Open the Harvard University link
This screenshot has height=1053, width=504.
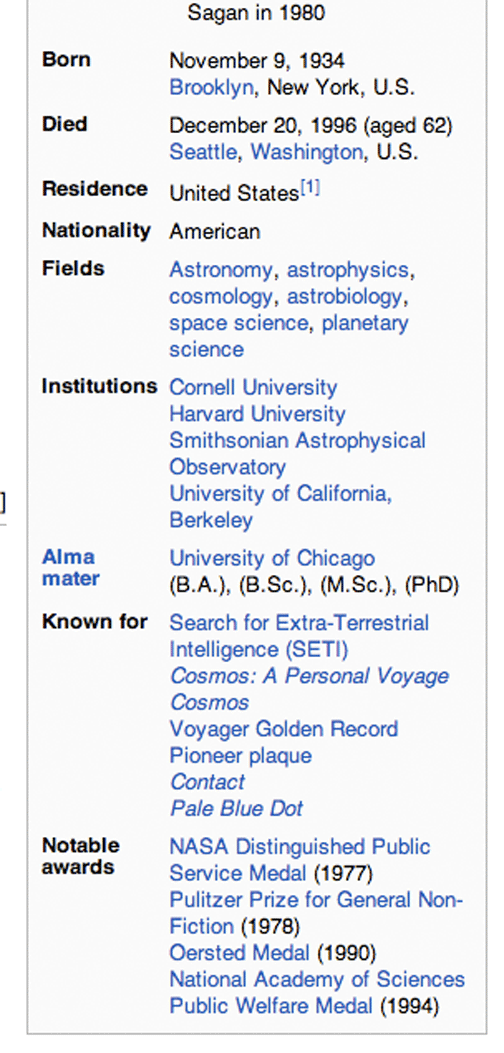(x=257, y=414)
